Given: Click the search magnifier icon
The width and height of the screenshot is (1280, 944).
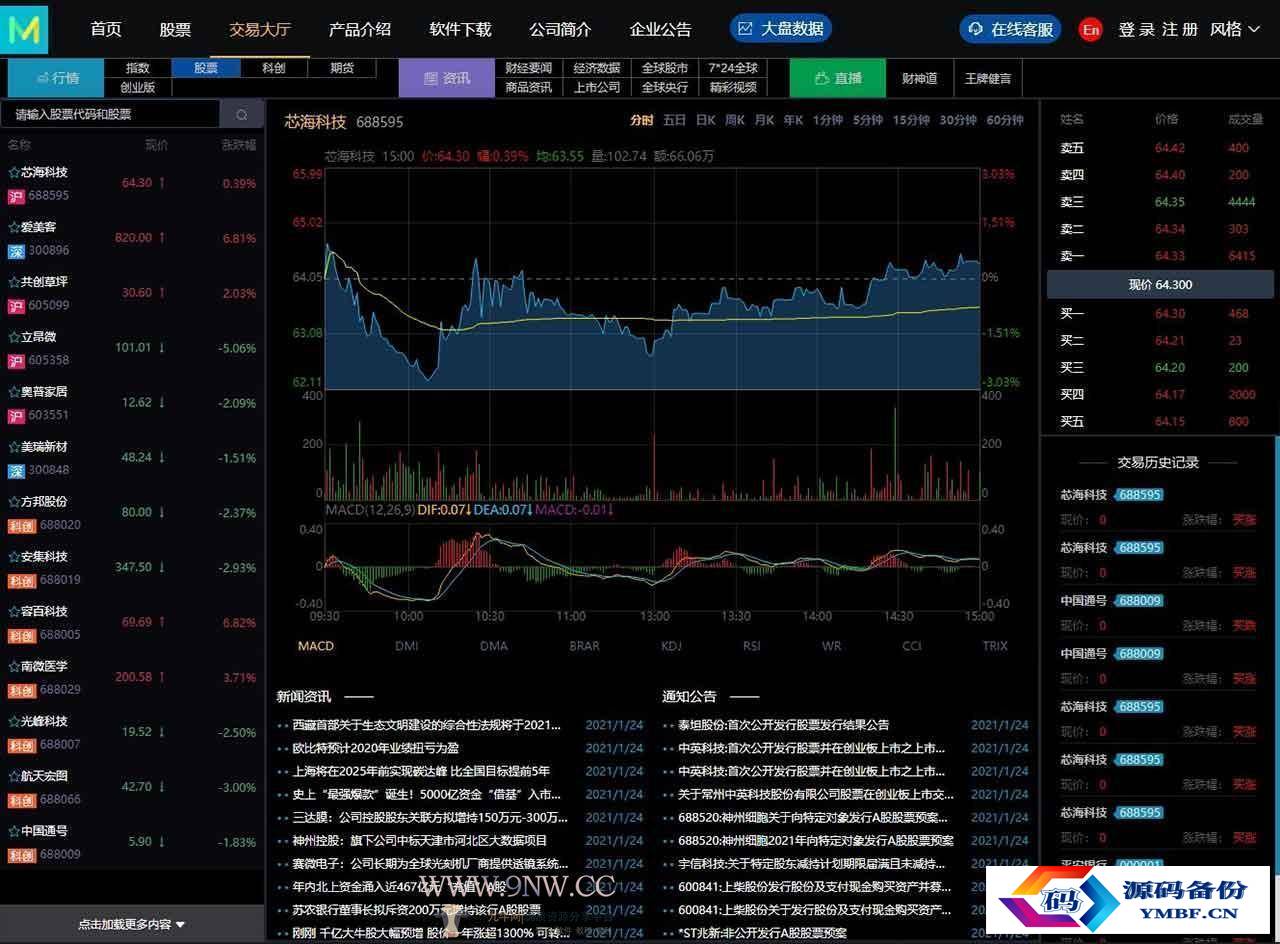Looking at the screenshot, I should [x=242, y=115].
